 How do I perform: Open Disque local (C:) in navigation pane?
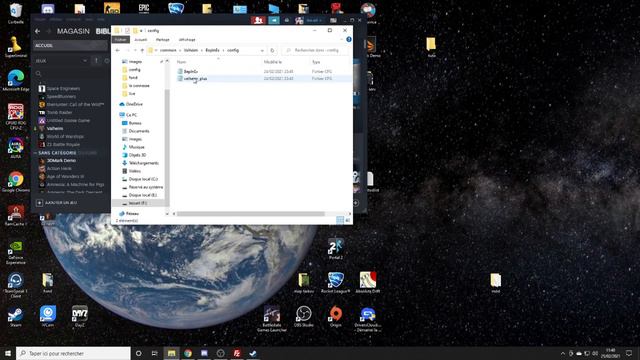(143, 179)
